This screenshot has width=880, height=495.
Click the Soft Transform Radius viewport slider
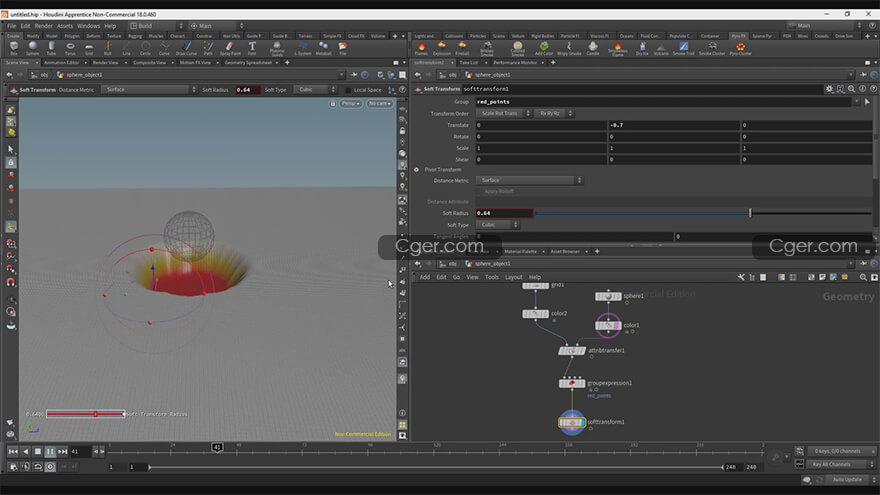[85, 414]
